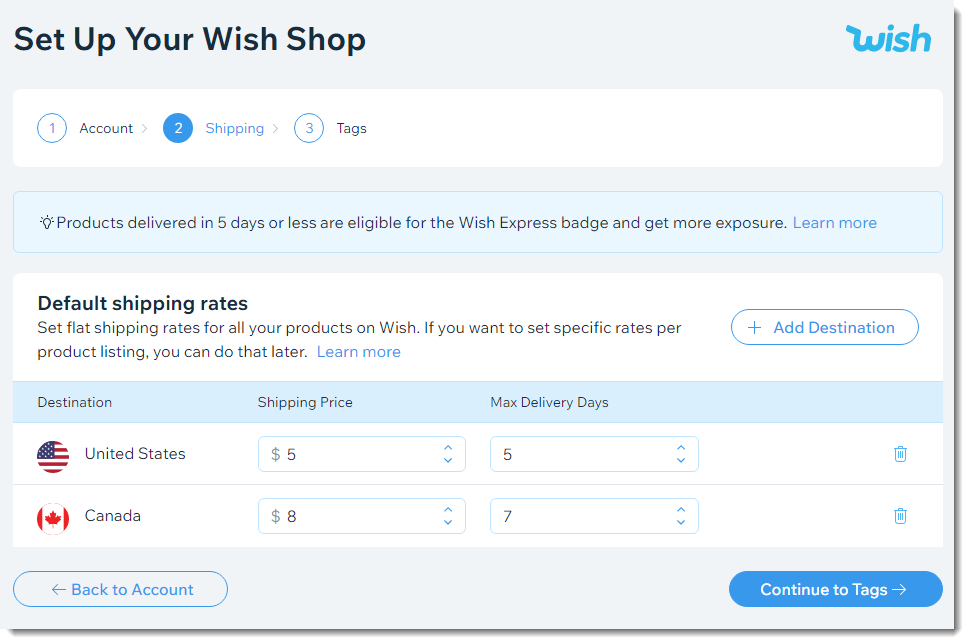Viewport: 969px width, 644px height.
Task: Click Continue to Tags button
Action: pos(836,589)
